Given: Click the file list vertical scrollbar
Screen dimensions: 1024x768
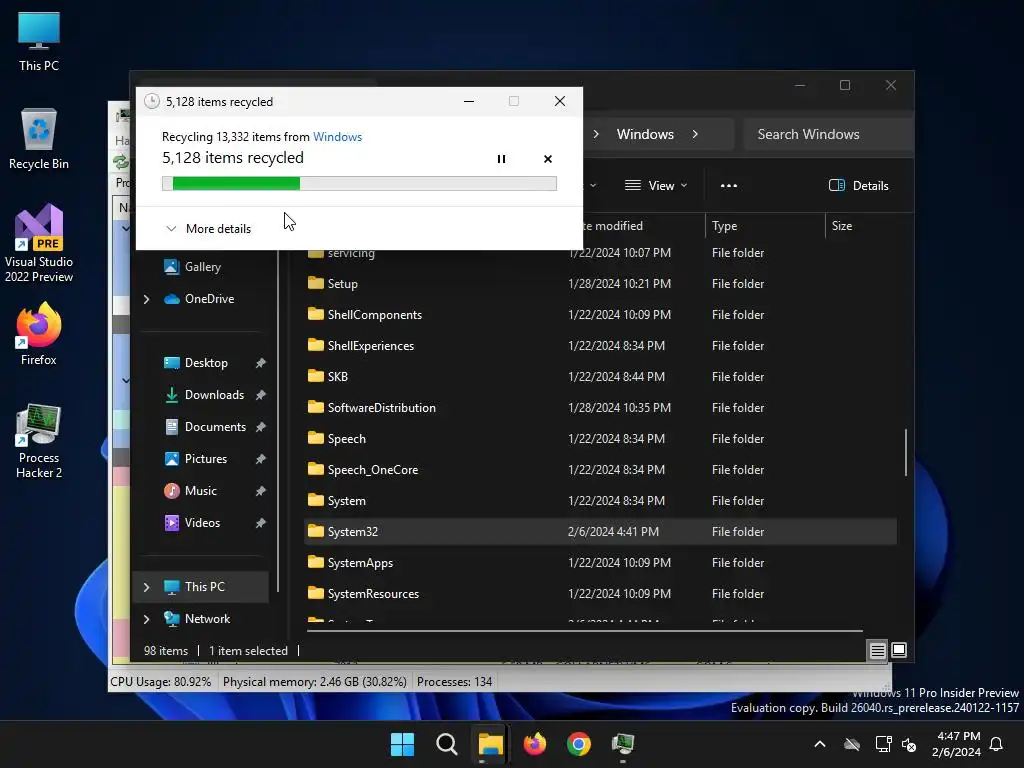Looking at the screenshot, I should click(x=905, y=453).
